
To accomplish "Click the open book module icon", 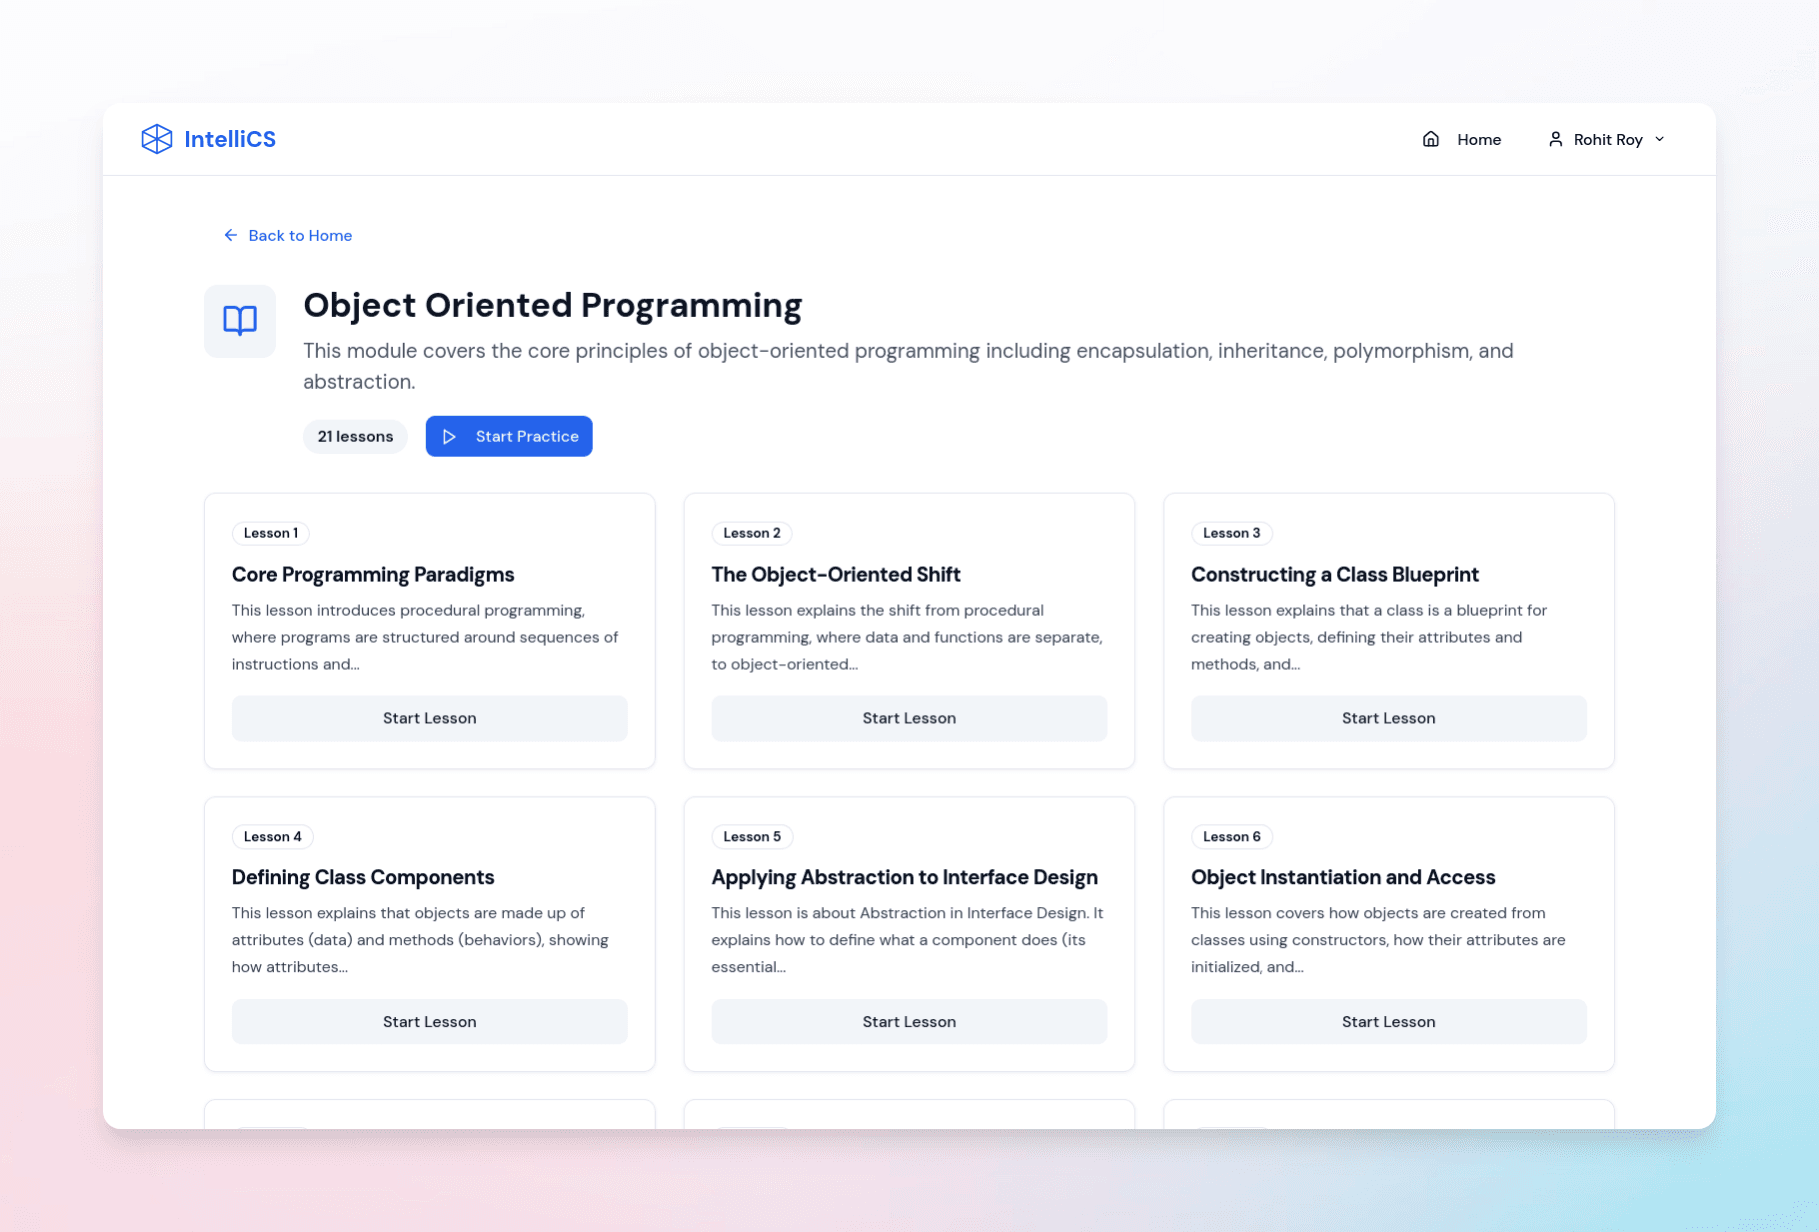I will pyautogui.click(x=240, y=321).
